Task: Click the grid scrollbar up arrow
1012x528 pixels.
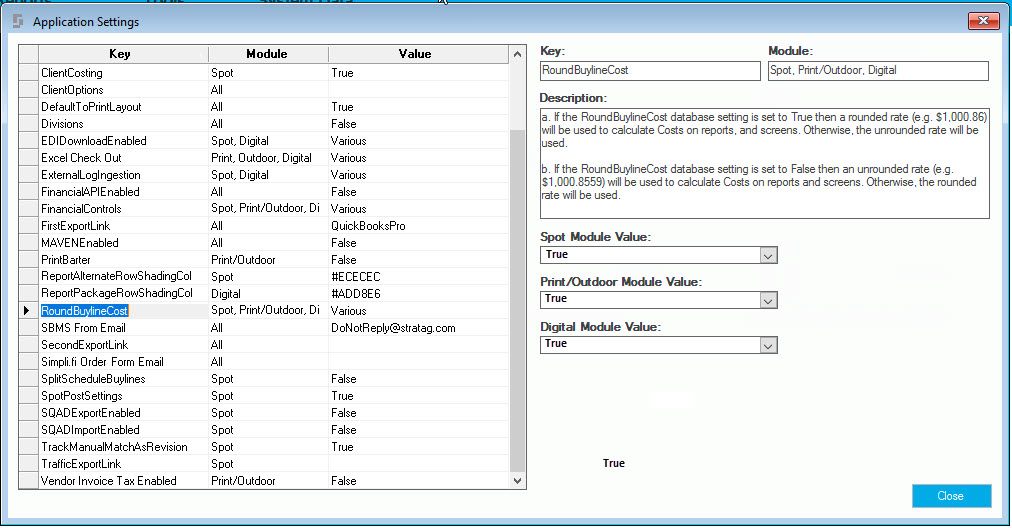Action: point(517,54)
